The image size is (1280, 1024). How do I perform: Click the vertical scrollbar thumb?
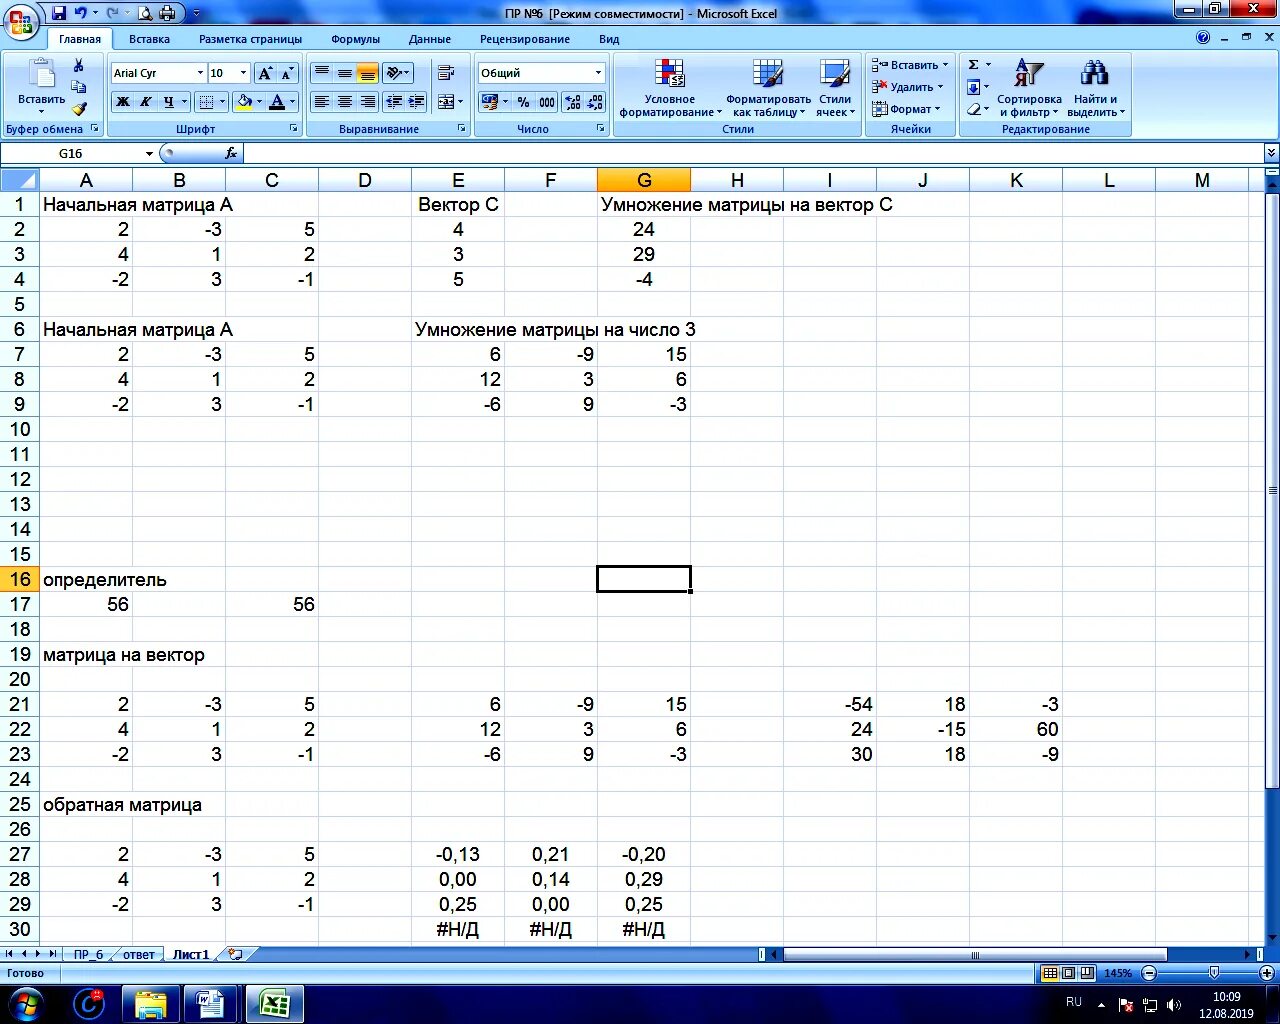[1272, 491]
